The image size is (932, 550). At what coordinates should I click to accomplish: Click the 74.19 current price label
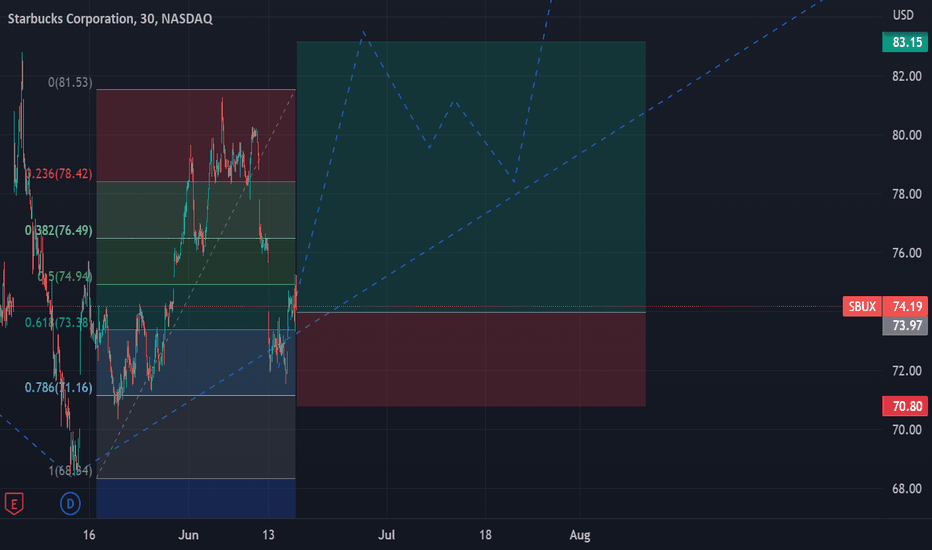(x=905, y=306)
